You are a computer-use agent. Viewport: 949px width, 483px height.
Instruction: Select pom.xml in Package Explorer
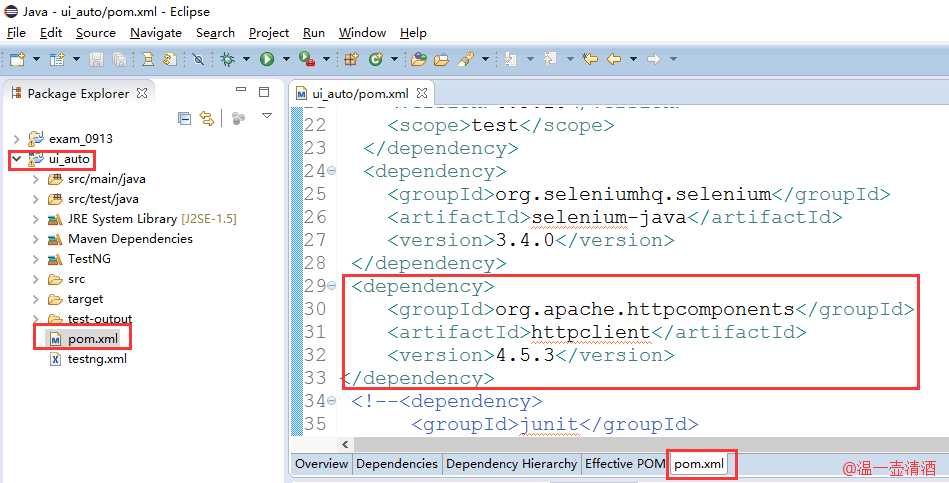click(93, 339)
